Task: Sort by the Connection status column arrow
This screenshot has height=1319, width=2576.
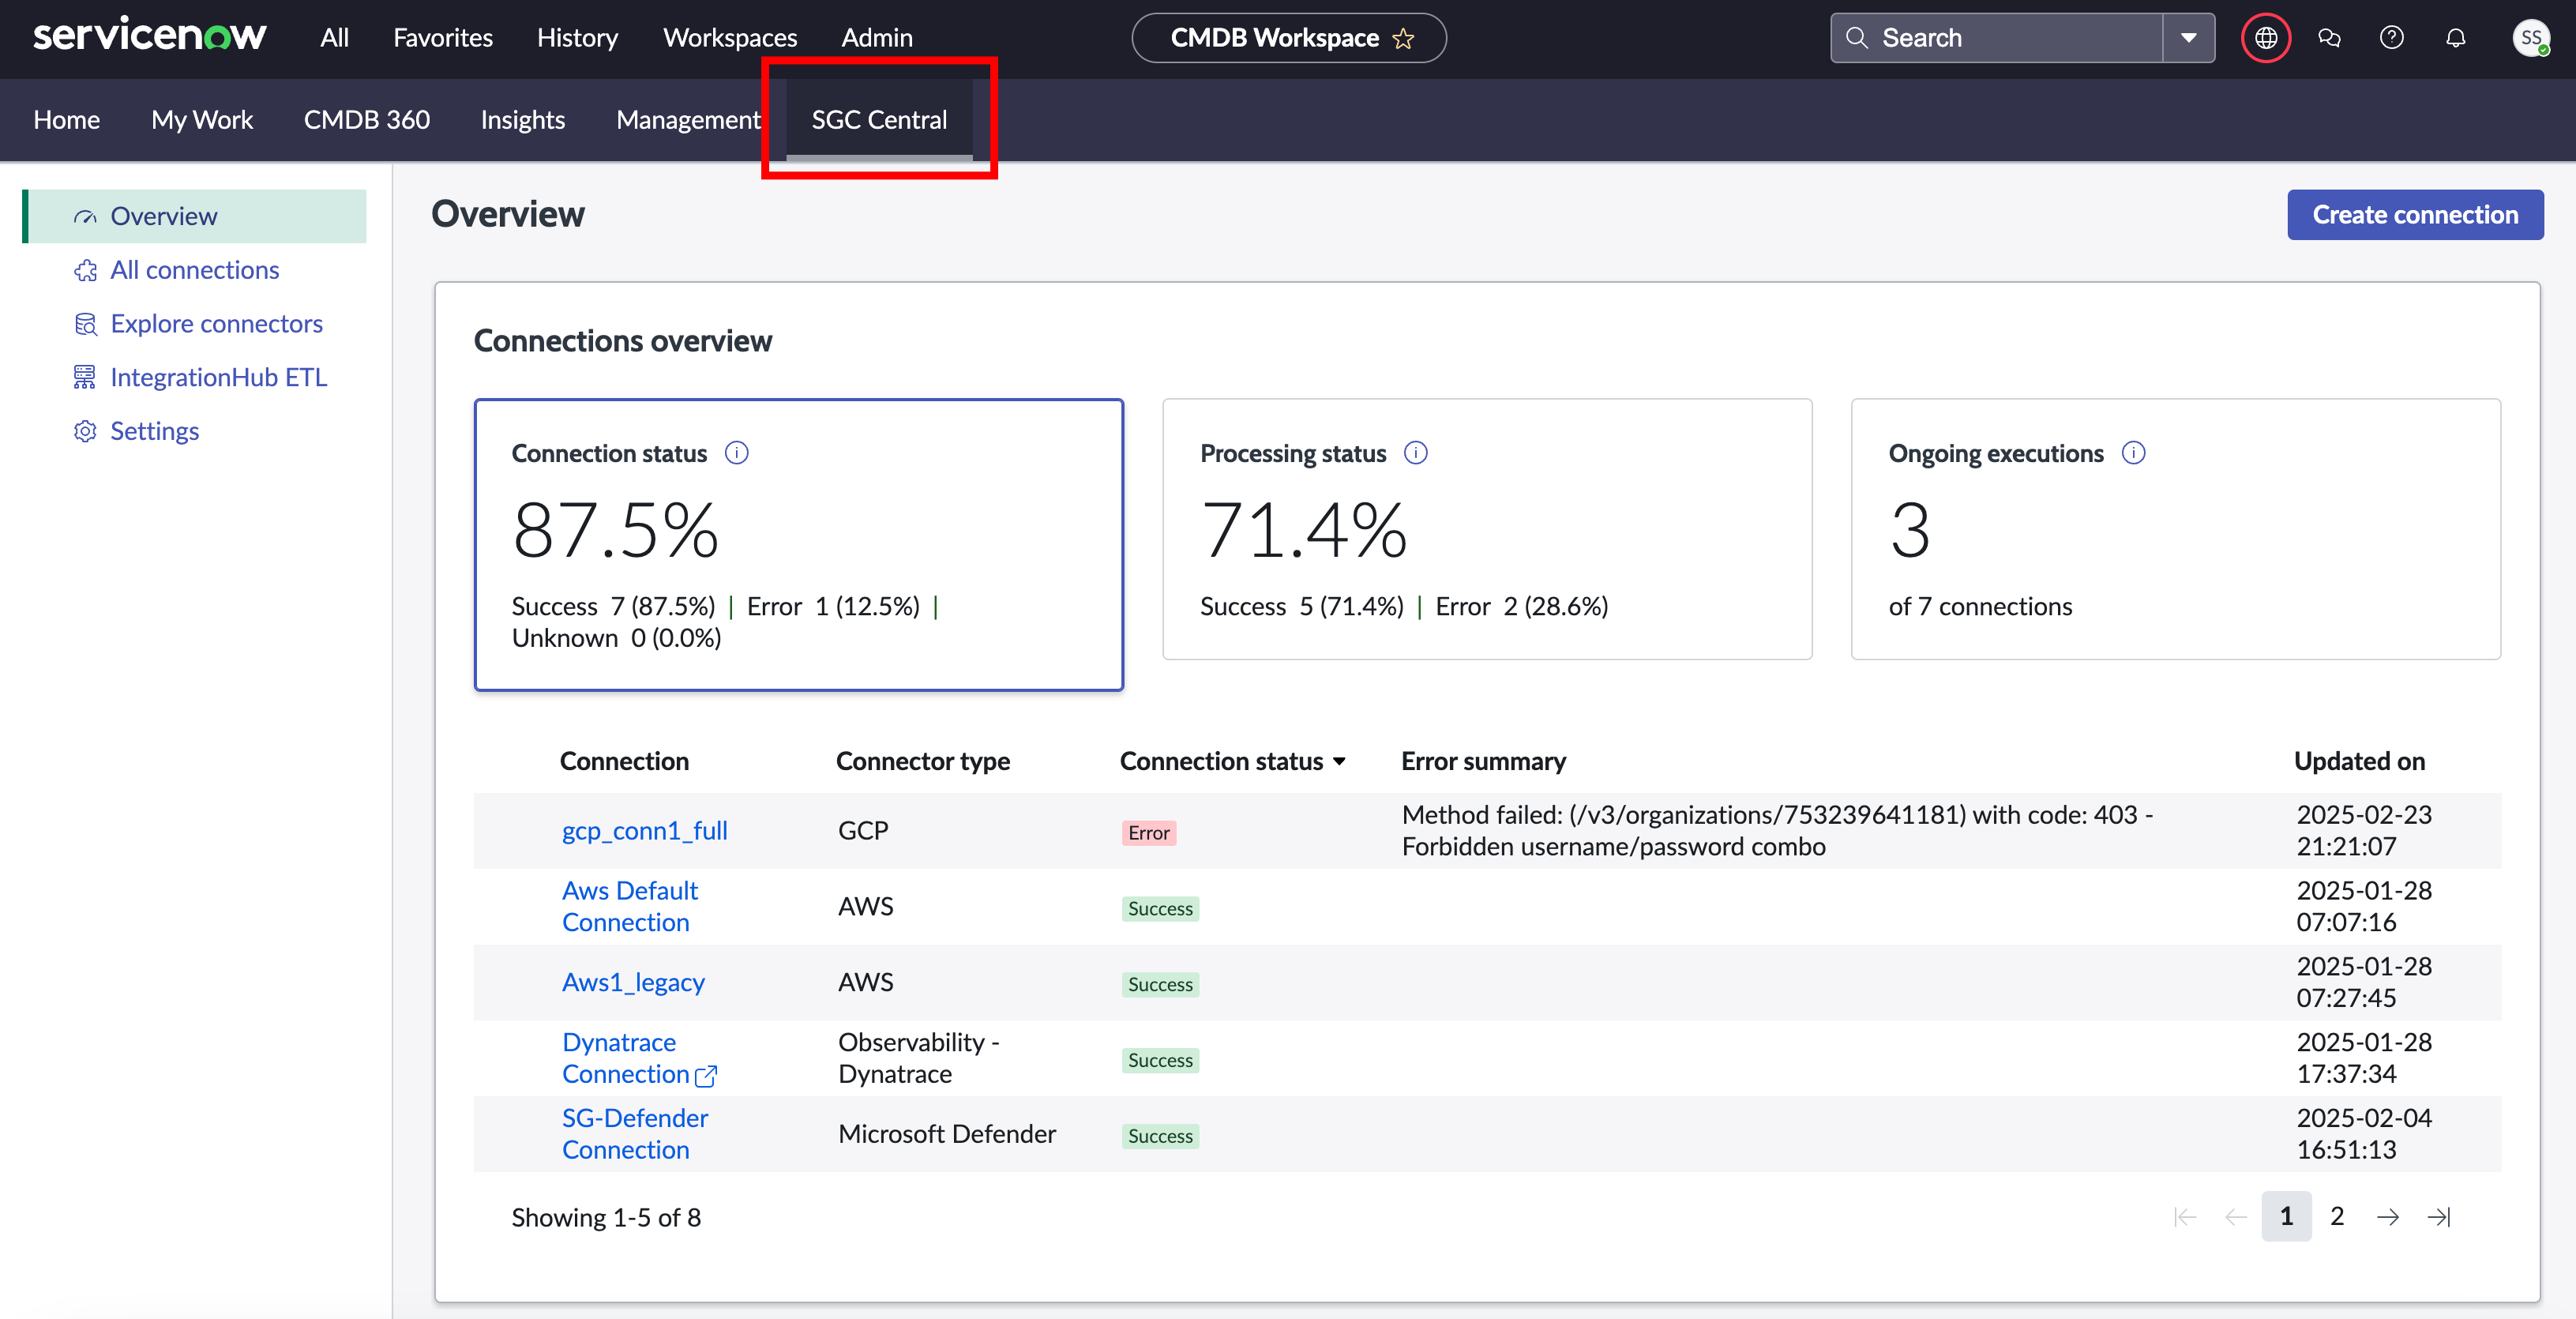Action: (1339, 762)
